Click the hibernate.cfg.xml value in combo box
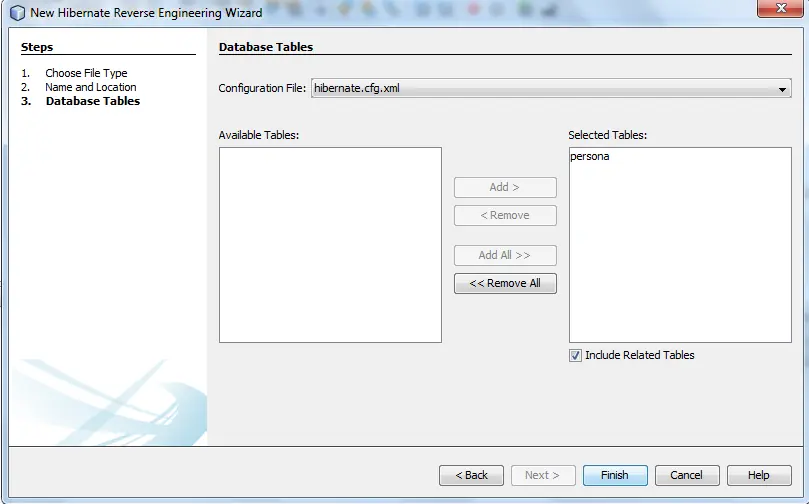Image resolution: width=809 pixels, height=504 pixels. tap(357, 88)
